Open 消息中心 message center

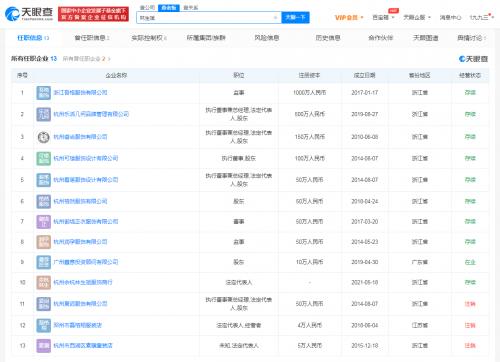point(450,17)
